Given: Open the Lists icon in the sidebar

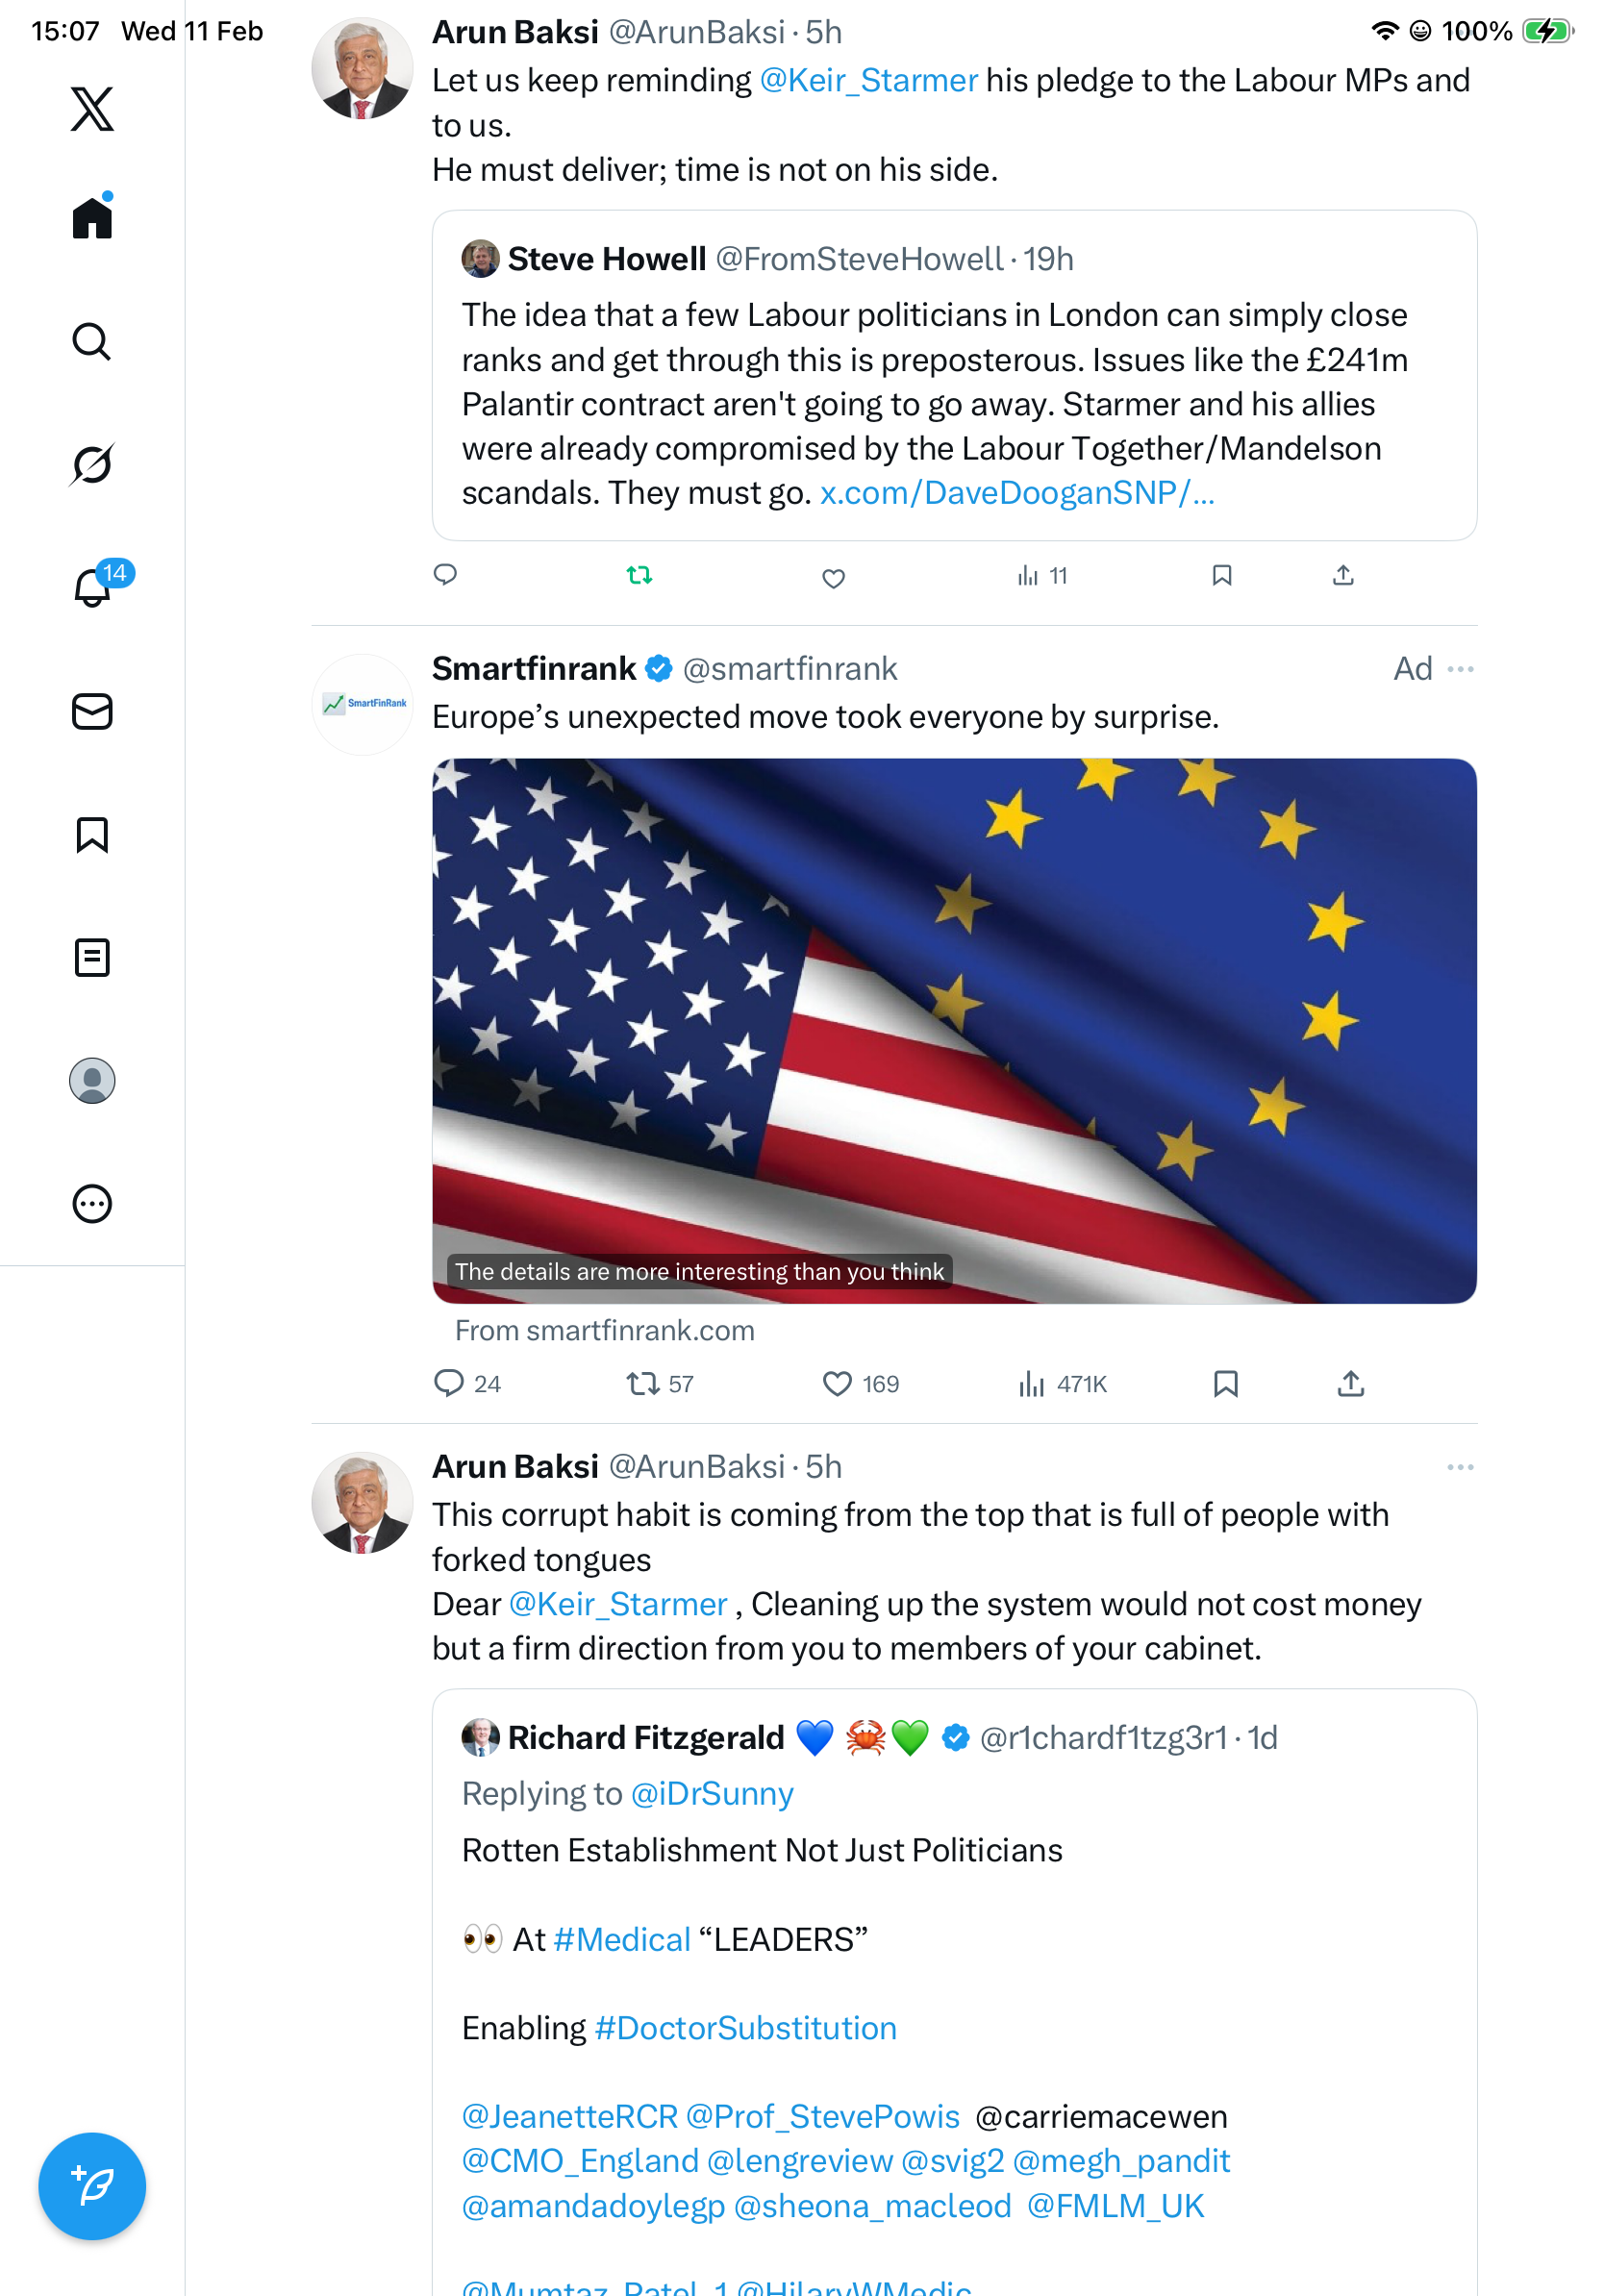Looking at the screenshot, I should pos(92,957).
